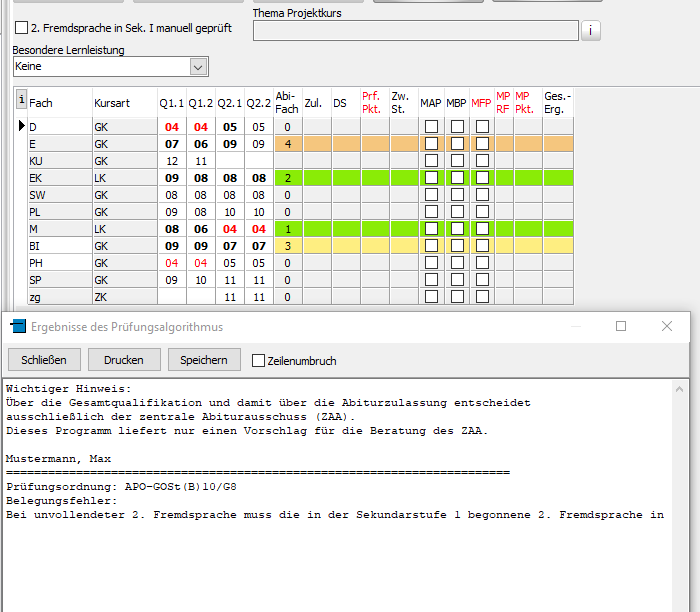Click the Belegungsfehler: line in results
This screenshot has width=700, height=612.
tap(62, 501)
